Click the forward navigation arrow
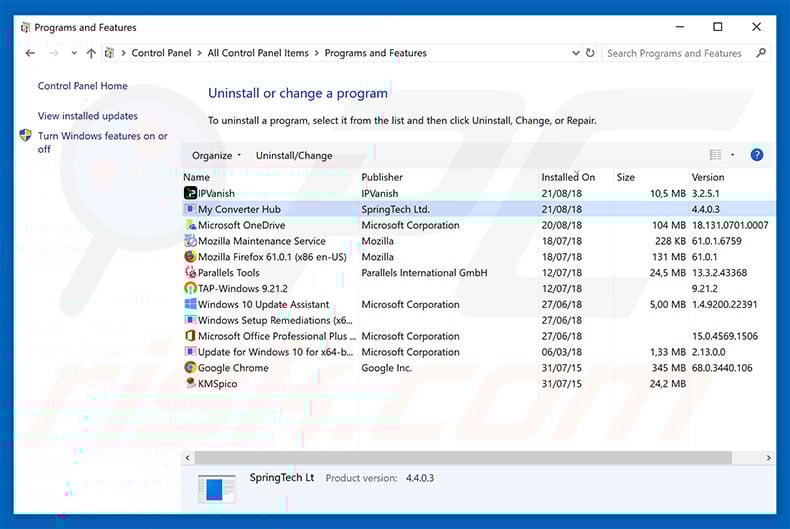The image size is (790, 529). [53, 53]
